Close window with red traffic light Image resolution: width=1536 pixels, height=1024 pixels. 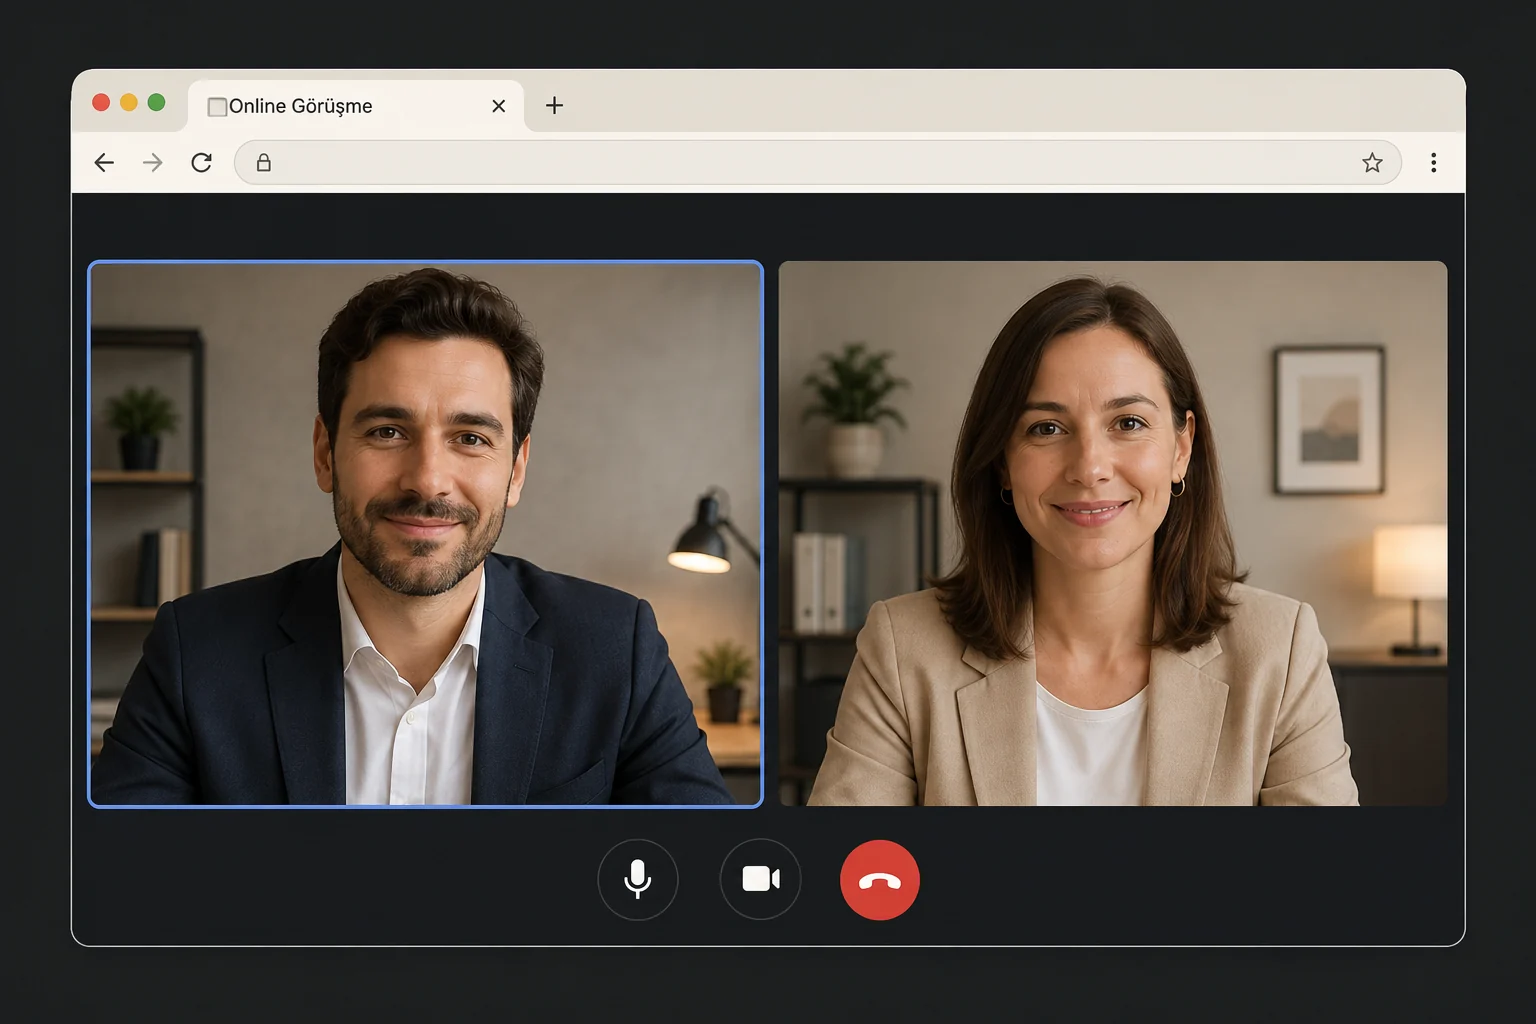[x=101, y=102]
